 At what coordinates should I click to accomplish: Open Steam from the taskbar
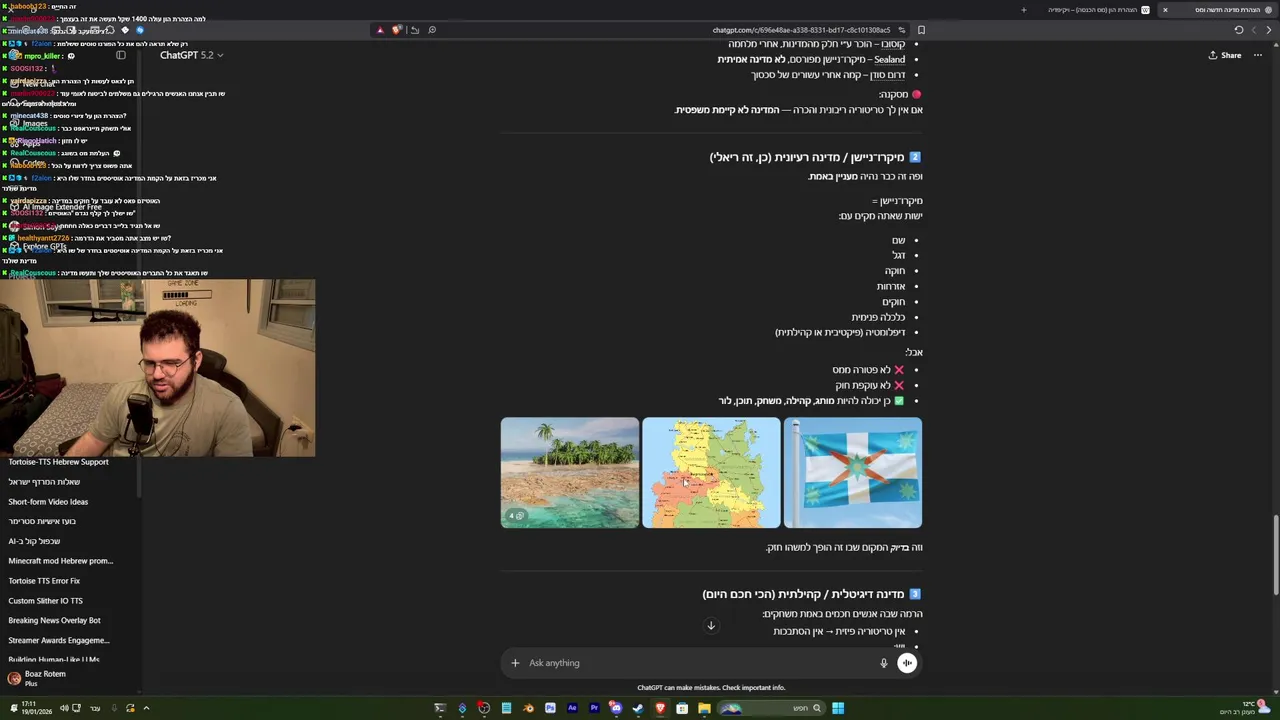pos(638,708)
